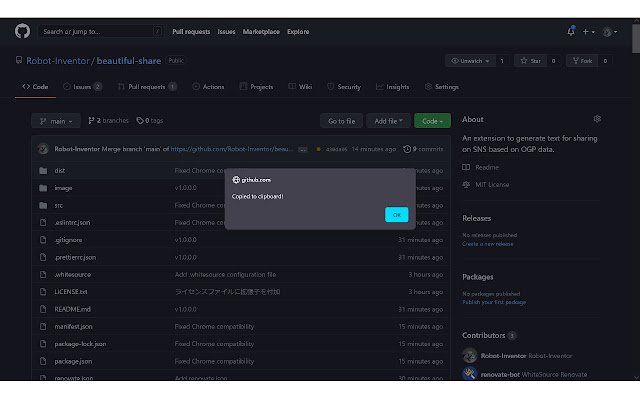This screenshot has width=640, height=400.
Task: Switch to the repository Issues tab
Action: pos(82,87)
